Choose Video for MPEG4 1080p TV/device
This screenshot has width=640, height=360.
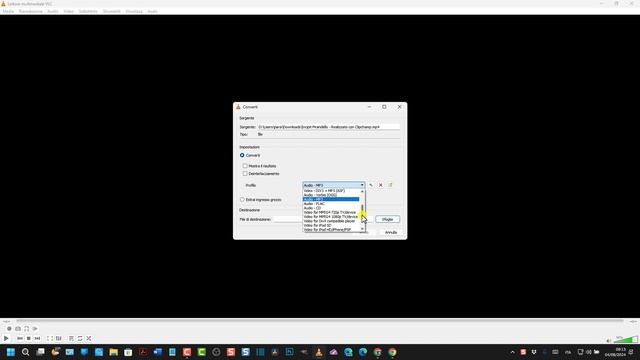tap(331, 217)
